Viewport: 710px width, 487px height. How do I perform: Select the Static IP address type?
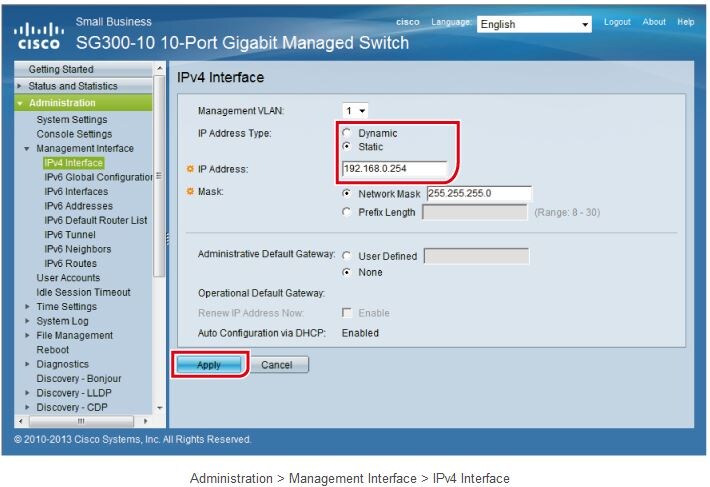[x=347, y=147]
